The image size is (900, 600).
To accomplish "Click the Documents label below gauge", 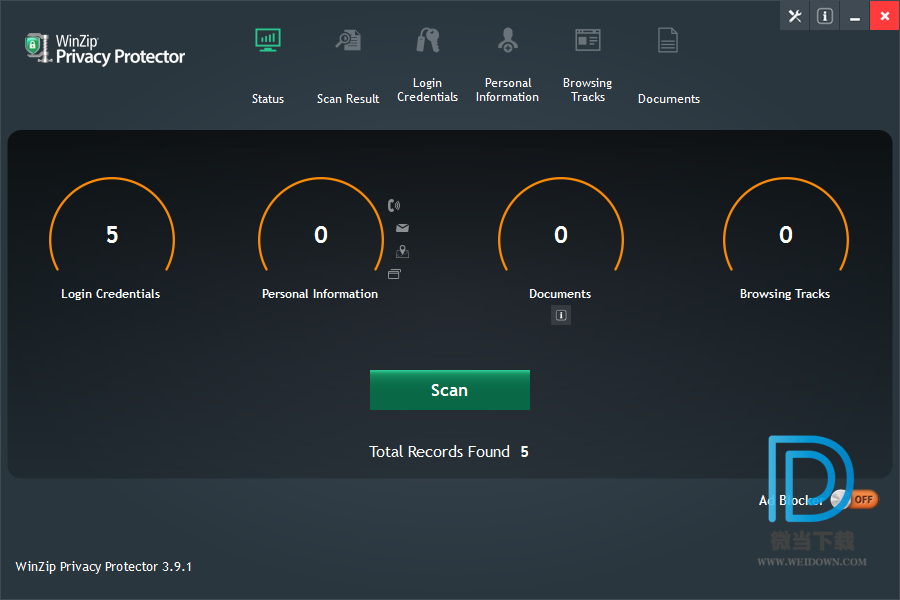I will (x=560, y=294).
